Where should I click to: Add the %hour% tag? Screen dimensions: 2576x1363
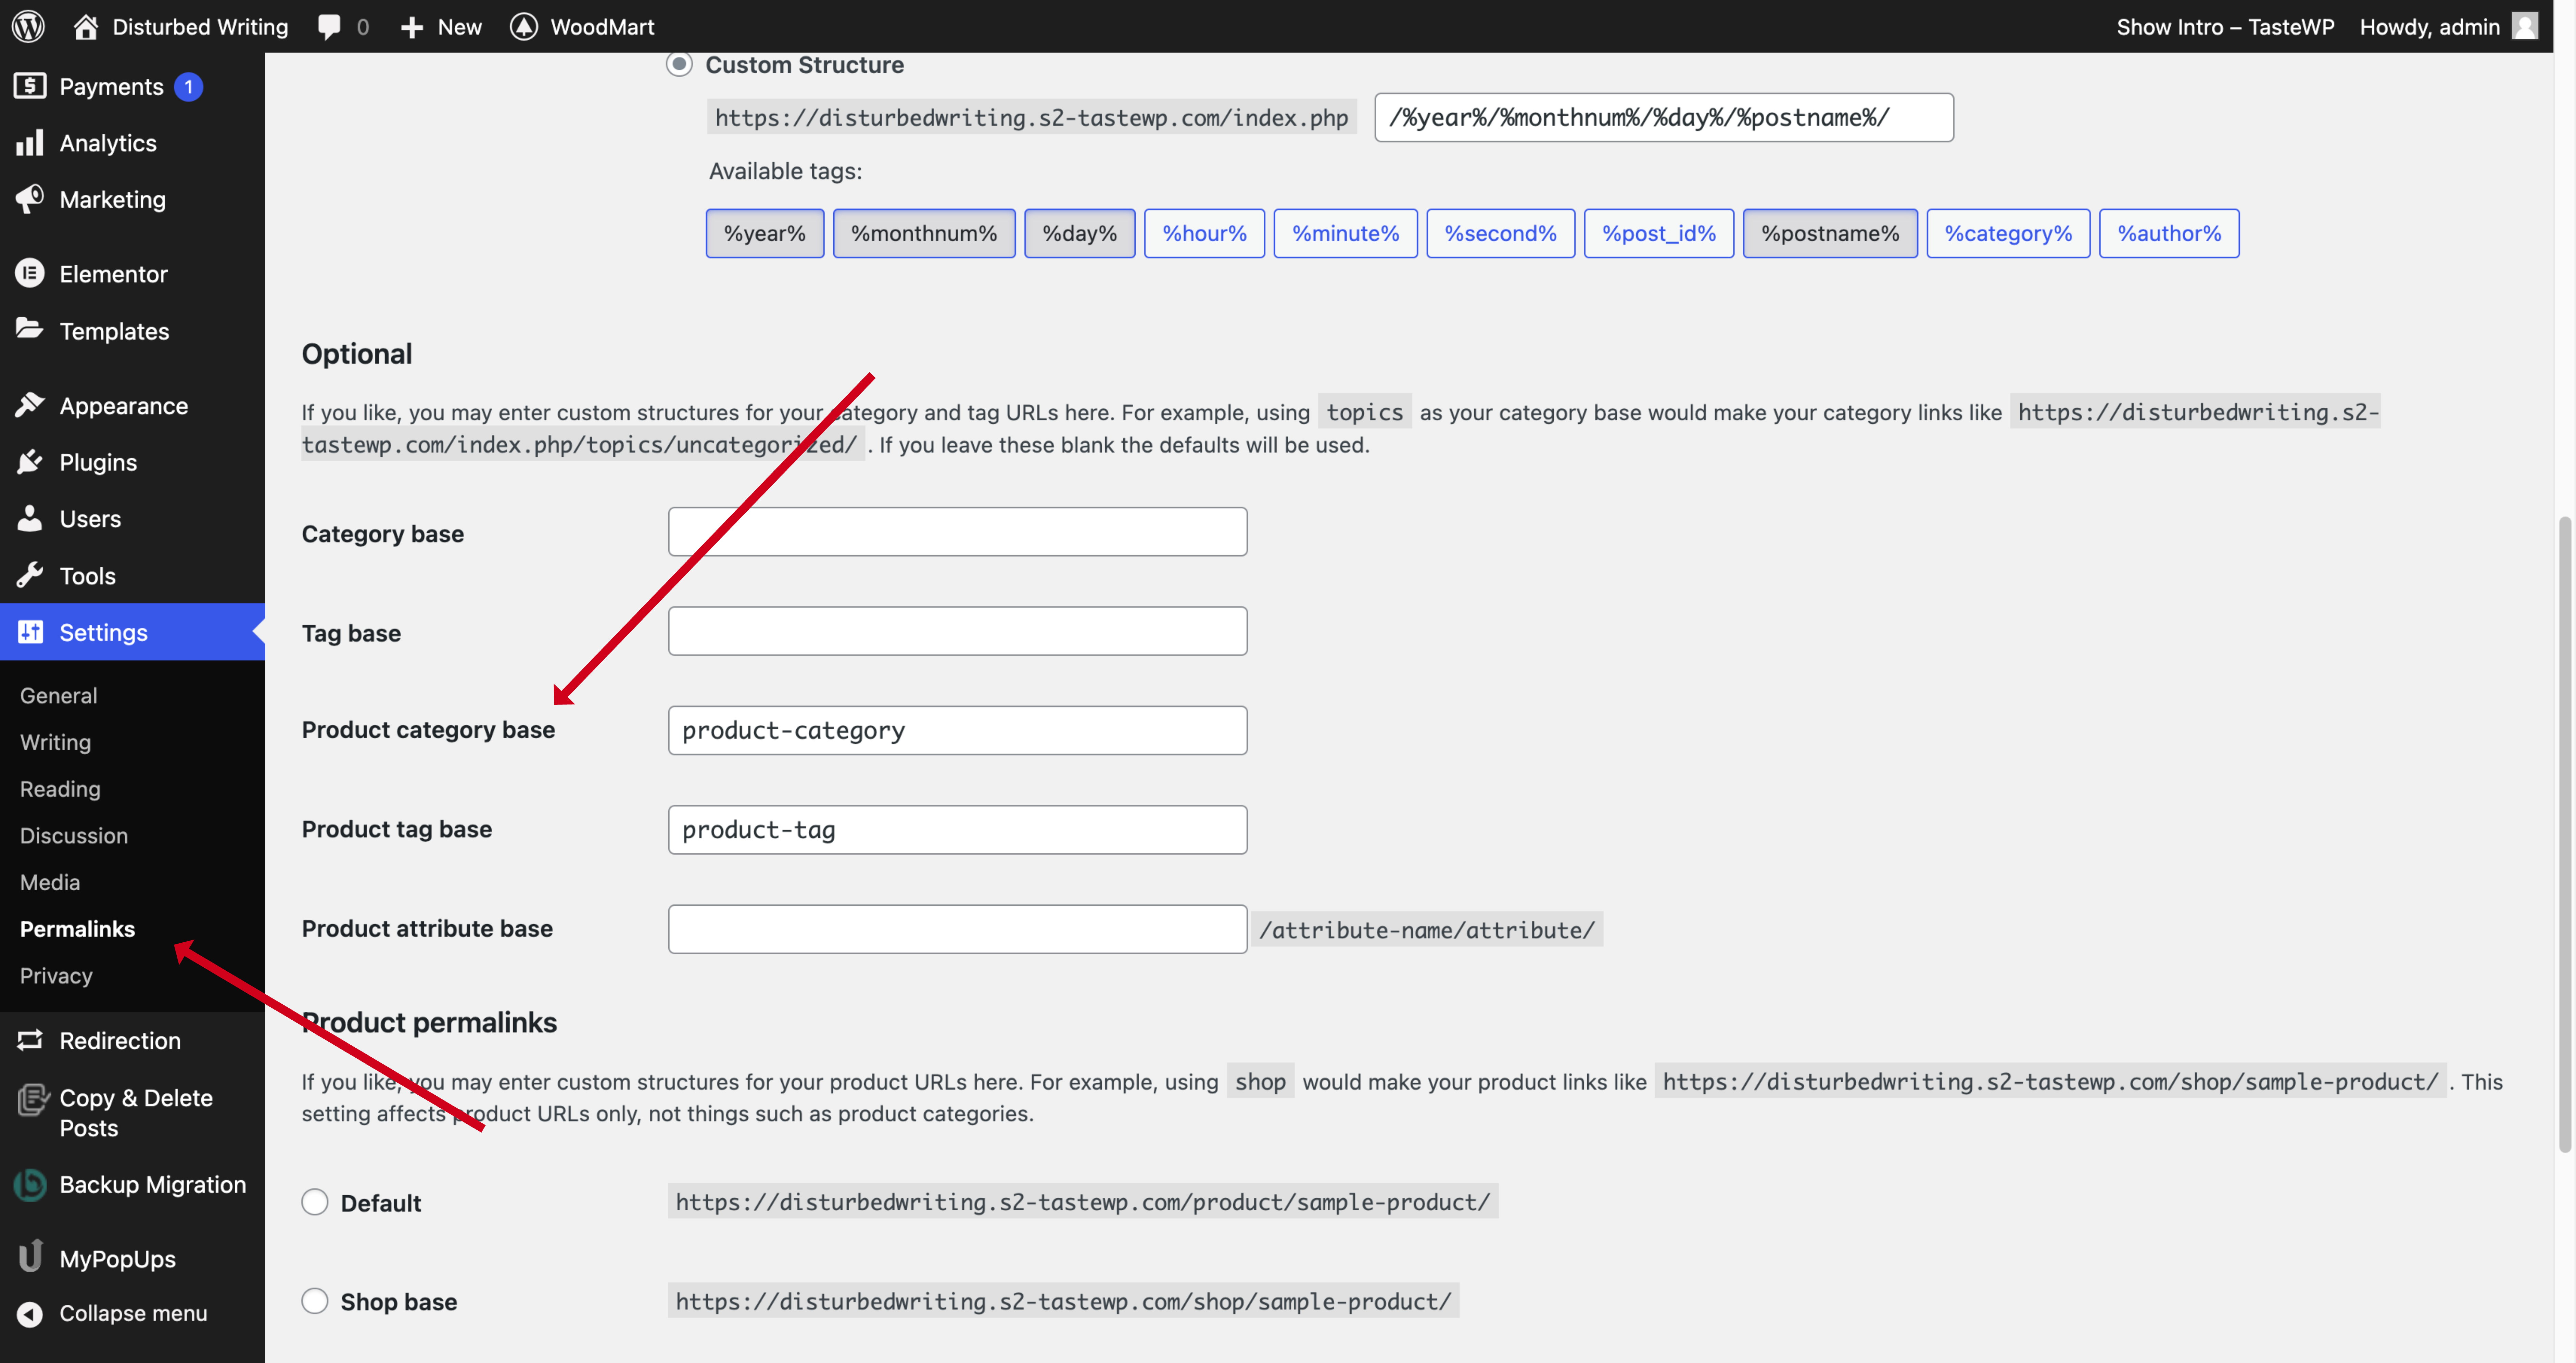click(1204, 233)
